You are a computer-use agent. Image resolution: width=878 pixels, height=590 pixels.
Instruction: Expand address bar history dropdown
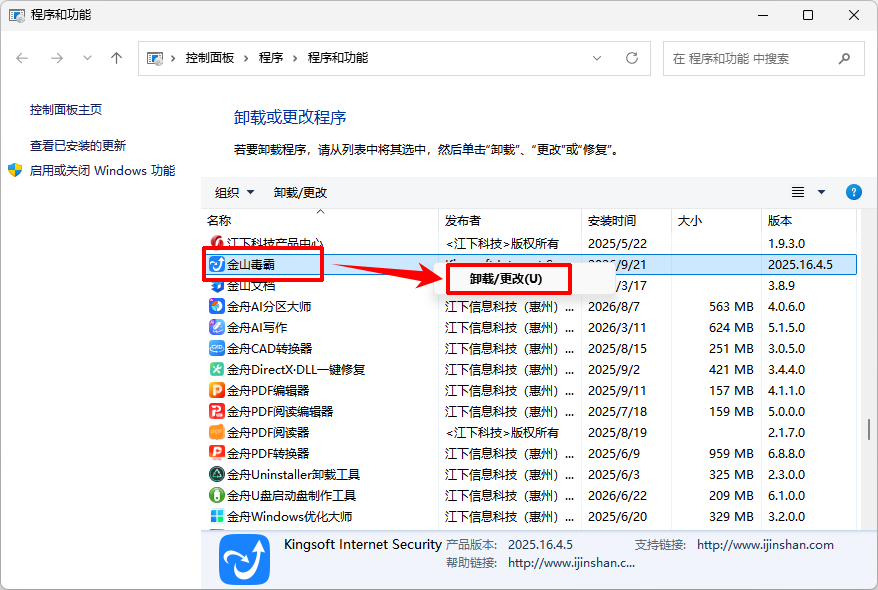click(x=597, y=58)
